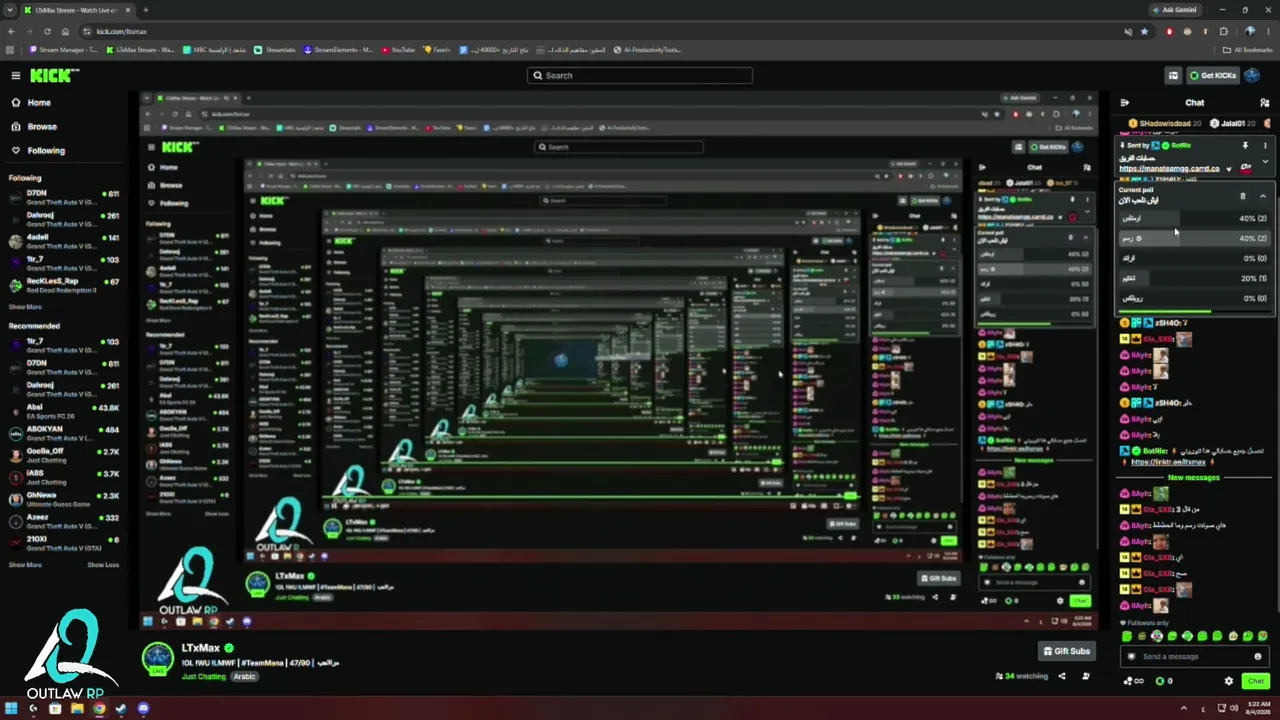This screenshot has height=720, width=1280.
Task: Open the chat settings gear
Action: point(1229,681)
